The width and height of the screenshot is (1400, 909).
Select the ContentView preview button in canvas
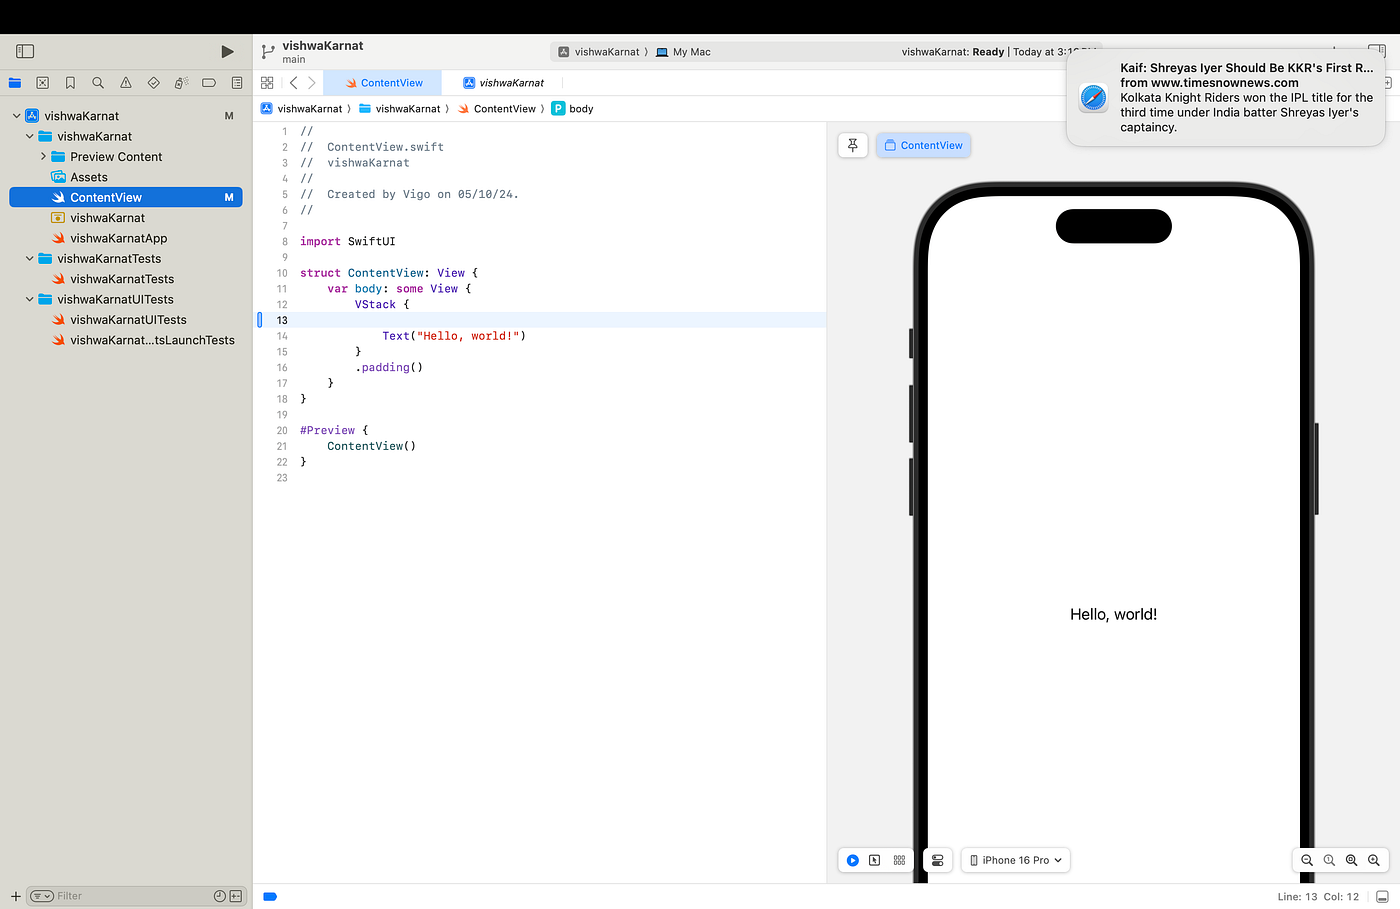(923, 145)
